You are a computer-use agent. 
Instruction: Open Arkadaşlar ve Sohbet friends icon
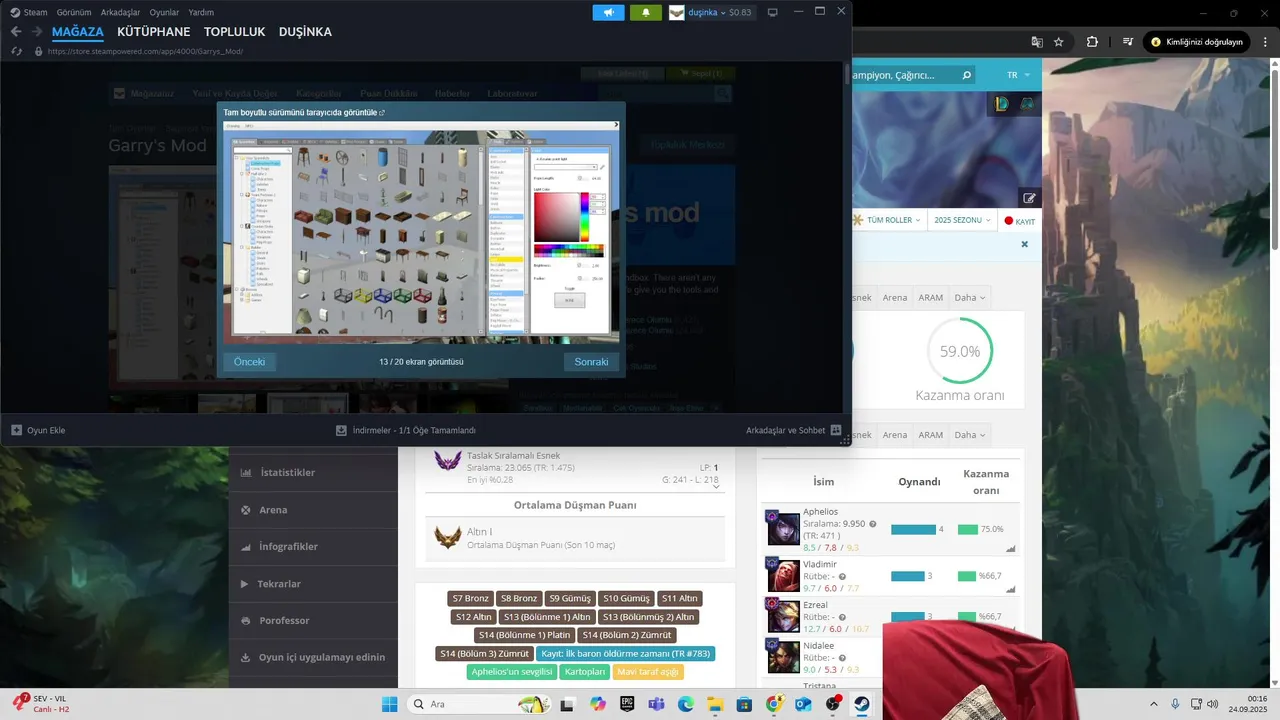pos(836,430)
